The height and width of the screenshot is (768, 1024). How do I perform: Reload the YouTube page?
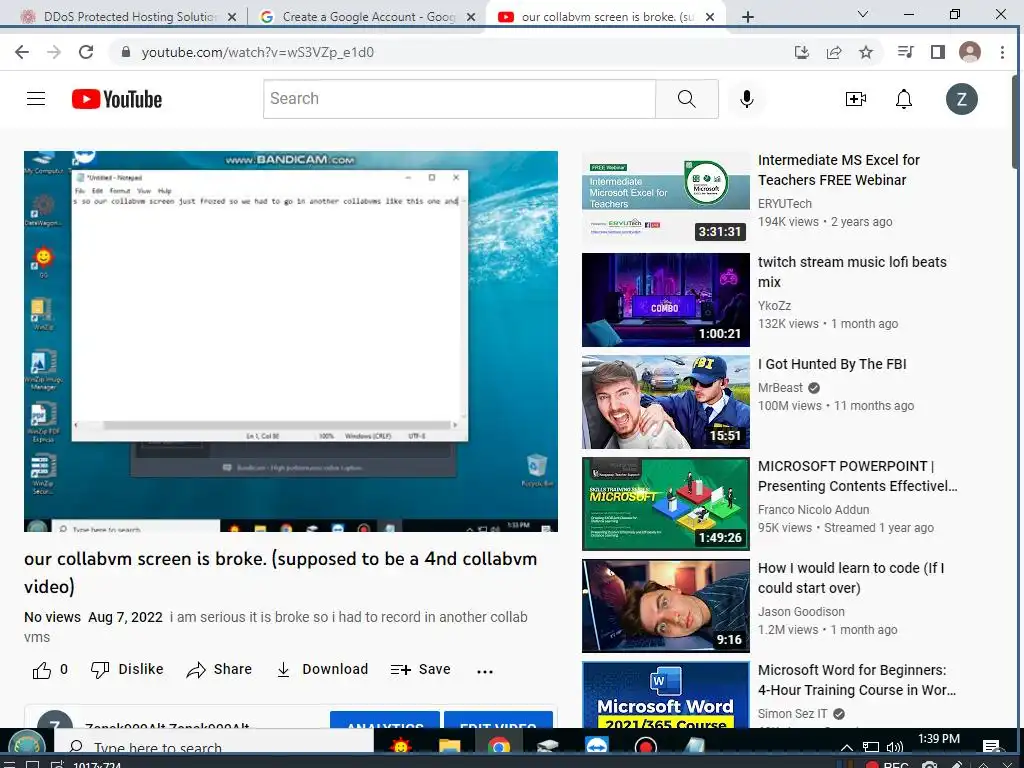click(x=86, y=52)
